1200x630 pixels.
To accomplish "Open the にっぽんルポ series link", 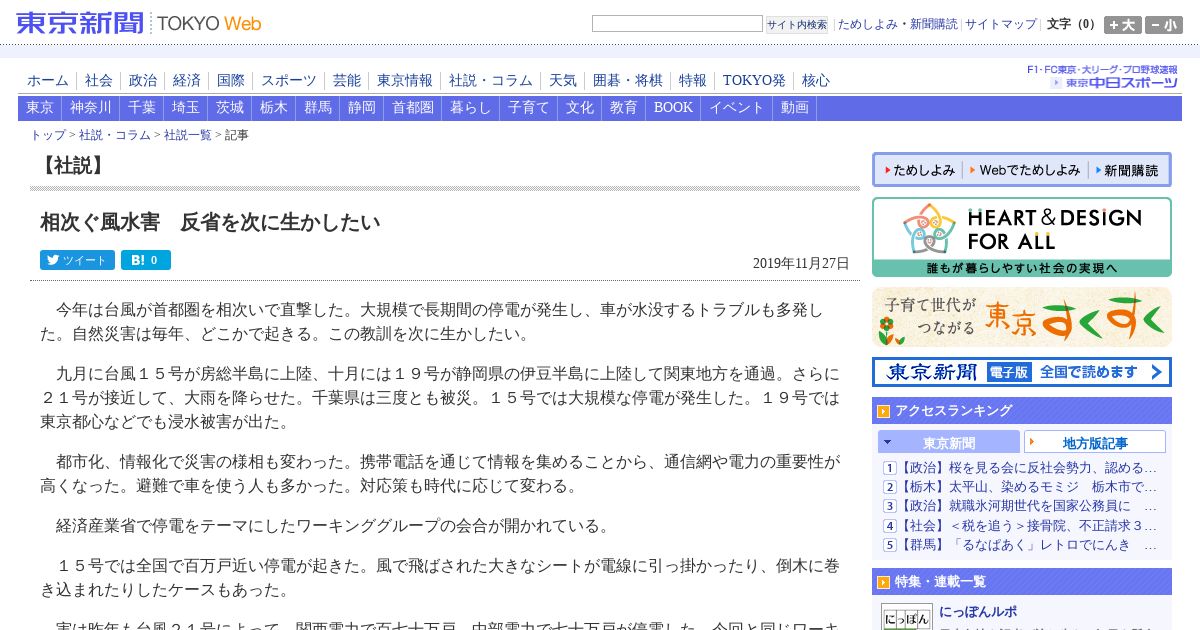I will [x=978, y=611].
